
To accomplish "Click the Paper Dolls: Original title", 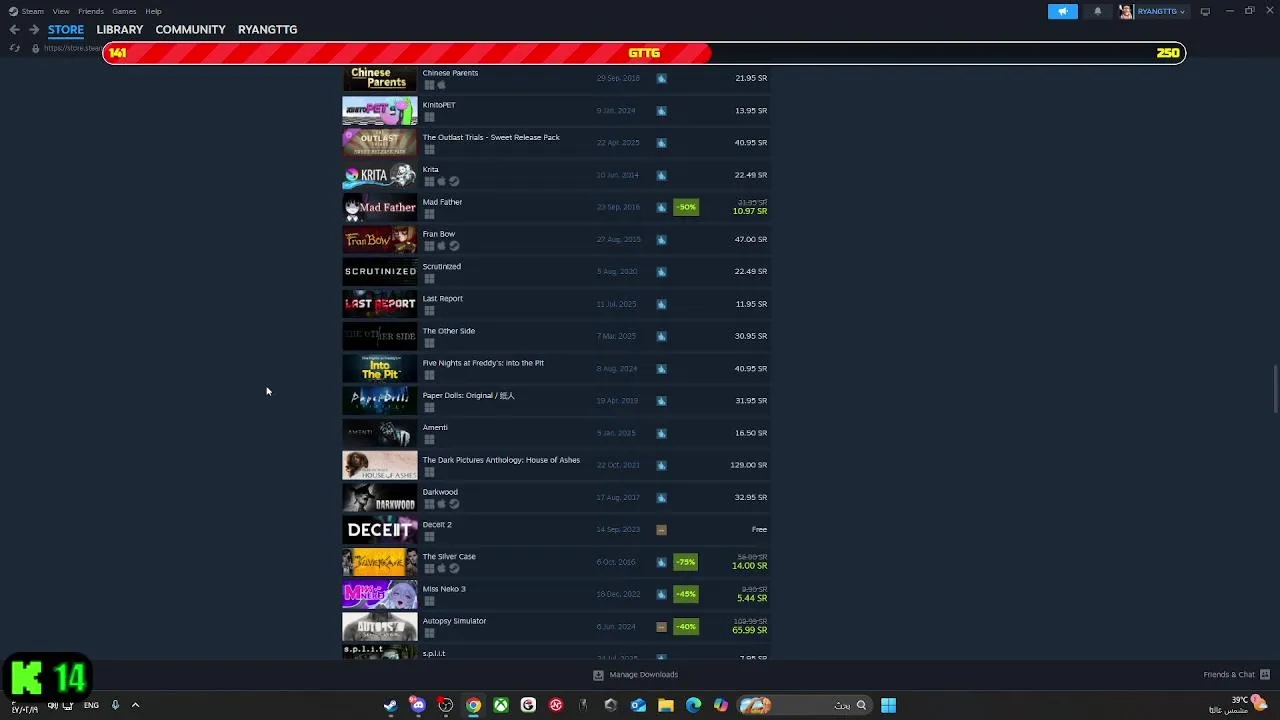I will click(x=468, y=395).
